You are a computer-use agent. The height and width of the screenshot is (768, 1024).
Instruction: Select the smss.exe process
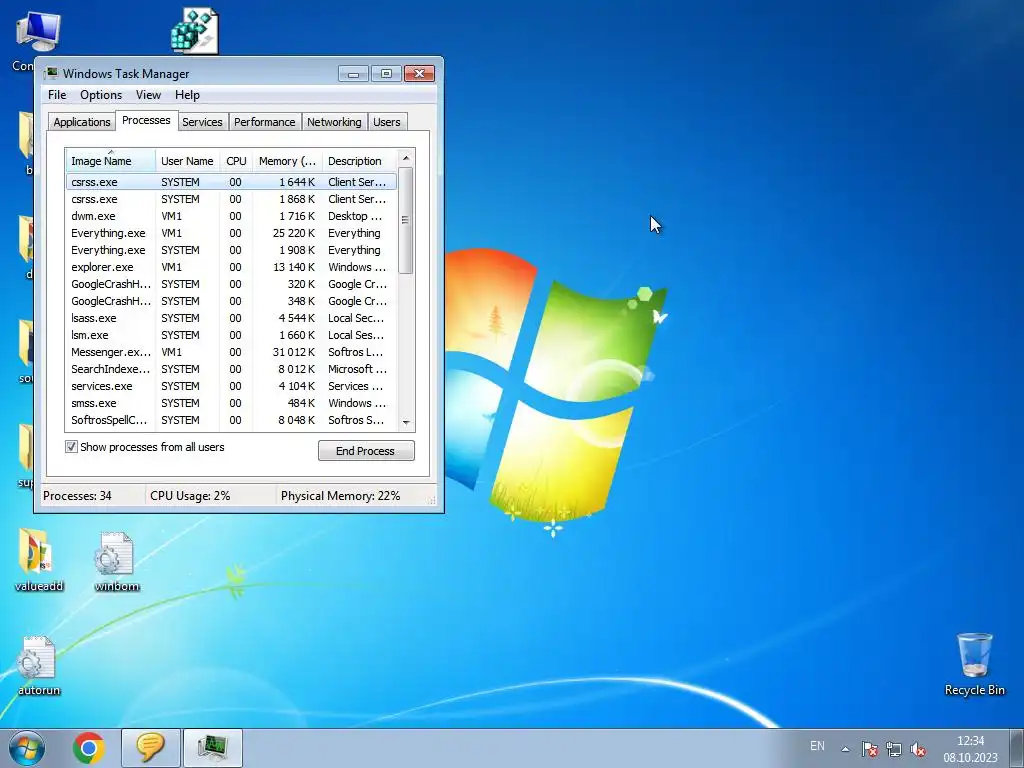[231, 403]
